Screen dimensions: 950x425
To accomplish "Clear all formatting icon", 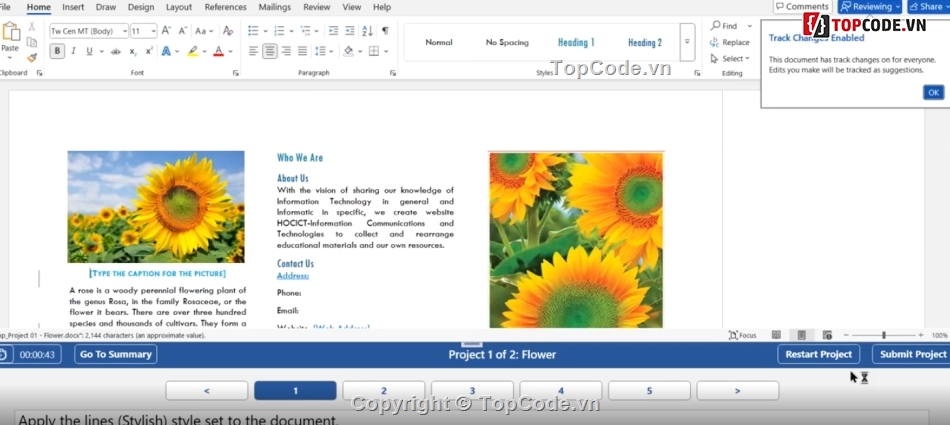I will click(228, 30).
